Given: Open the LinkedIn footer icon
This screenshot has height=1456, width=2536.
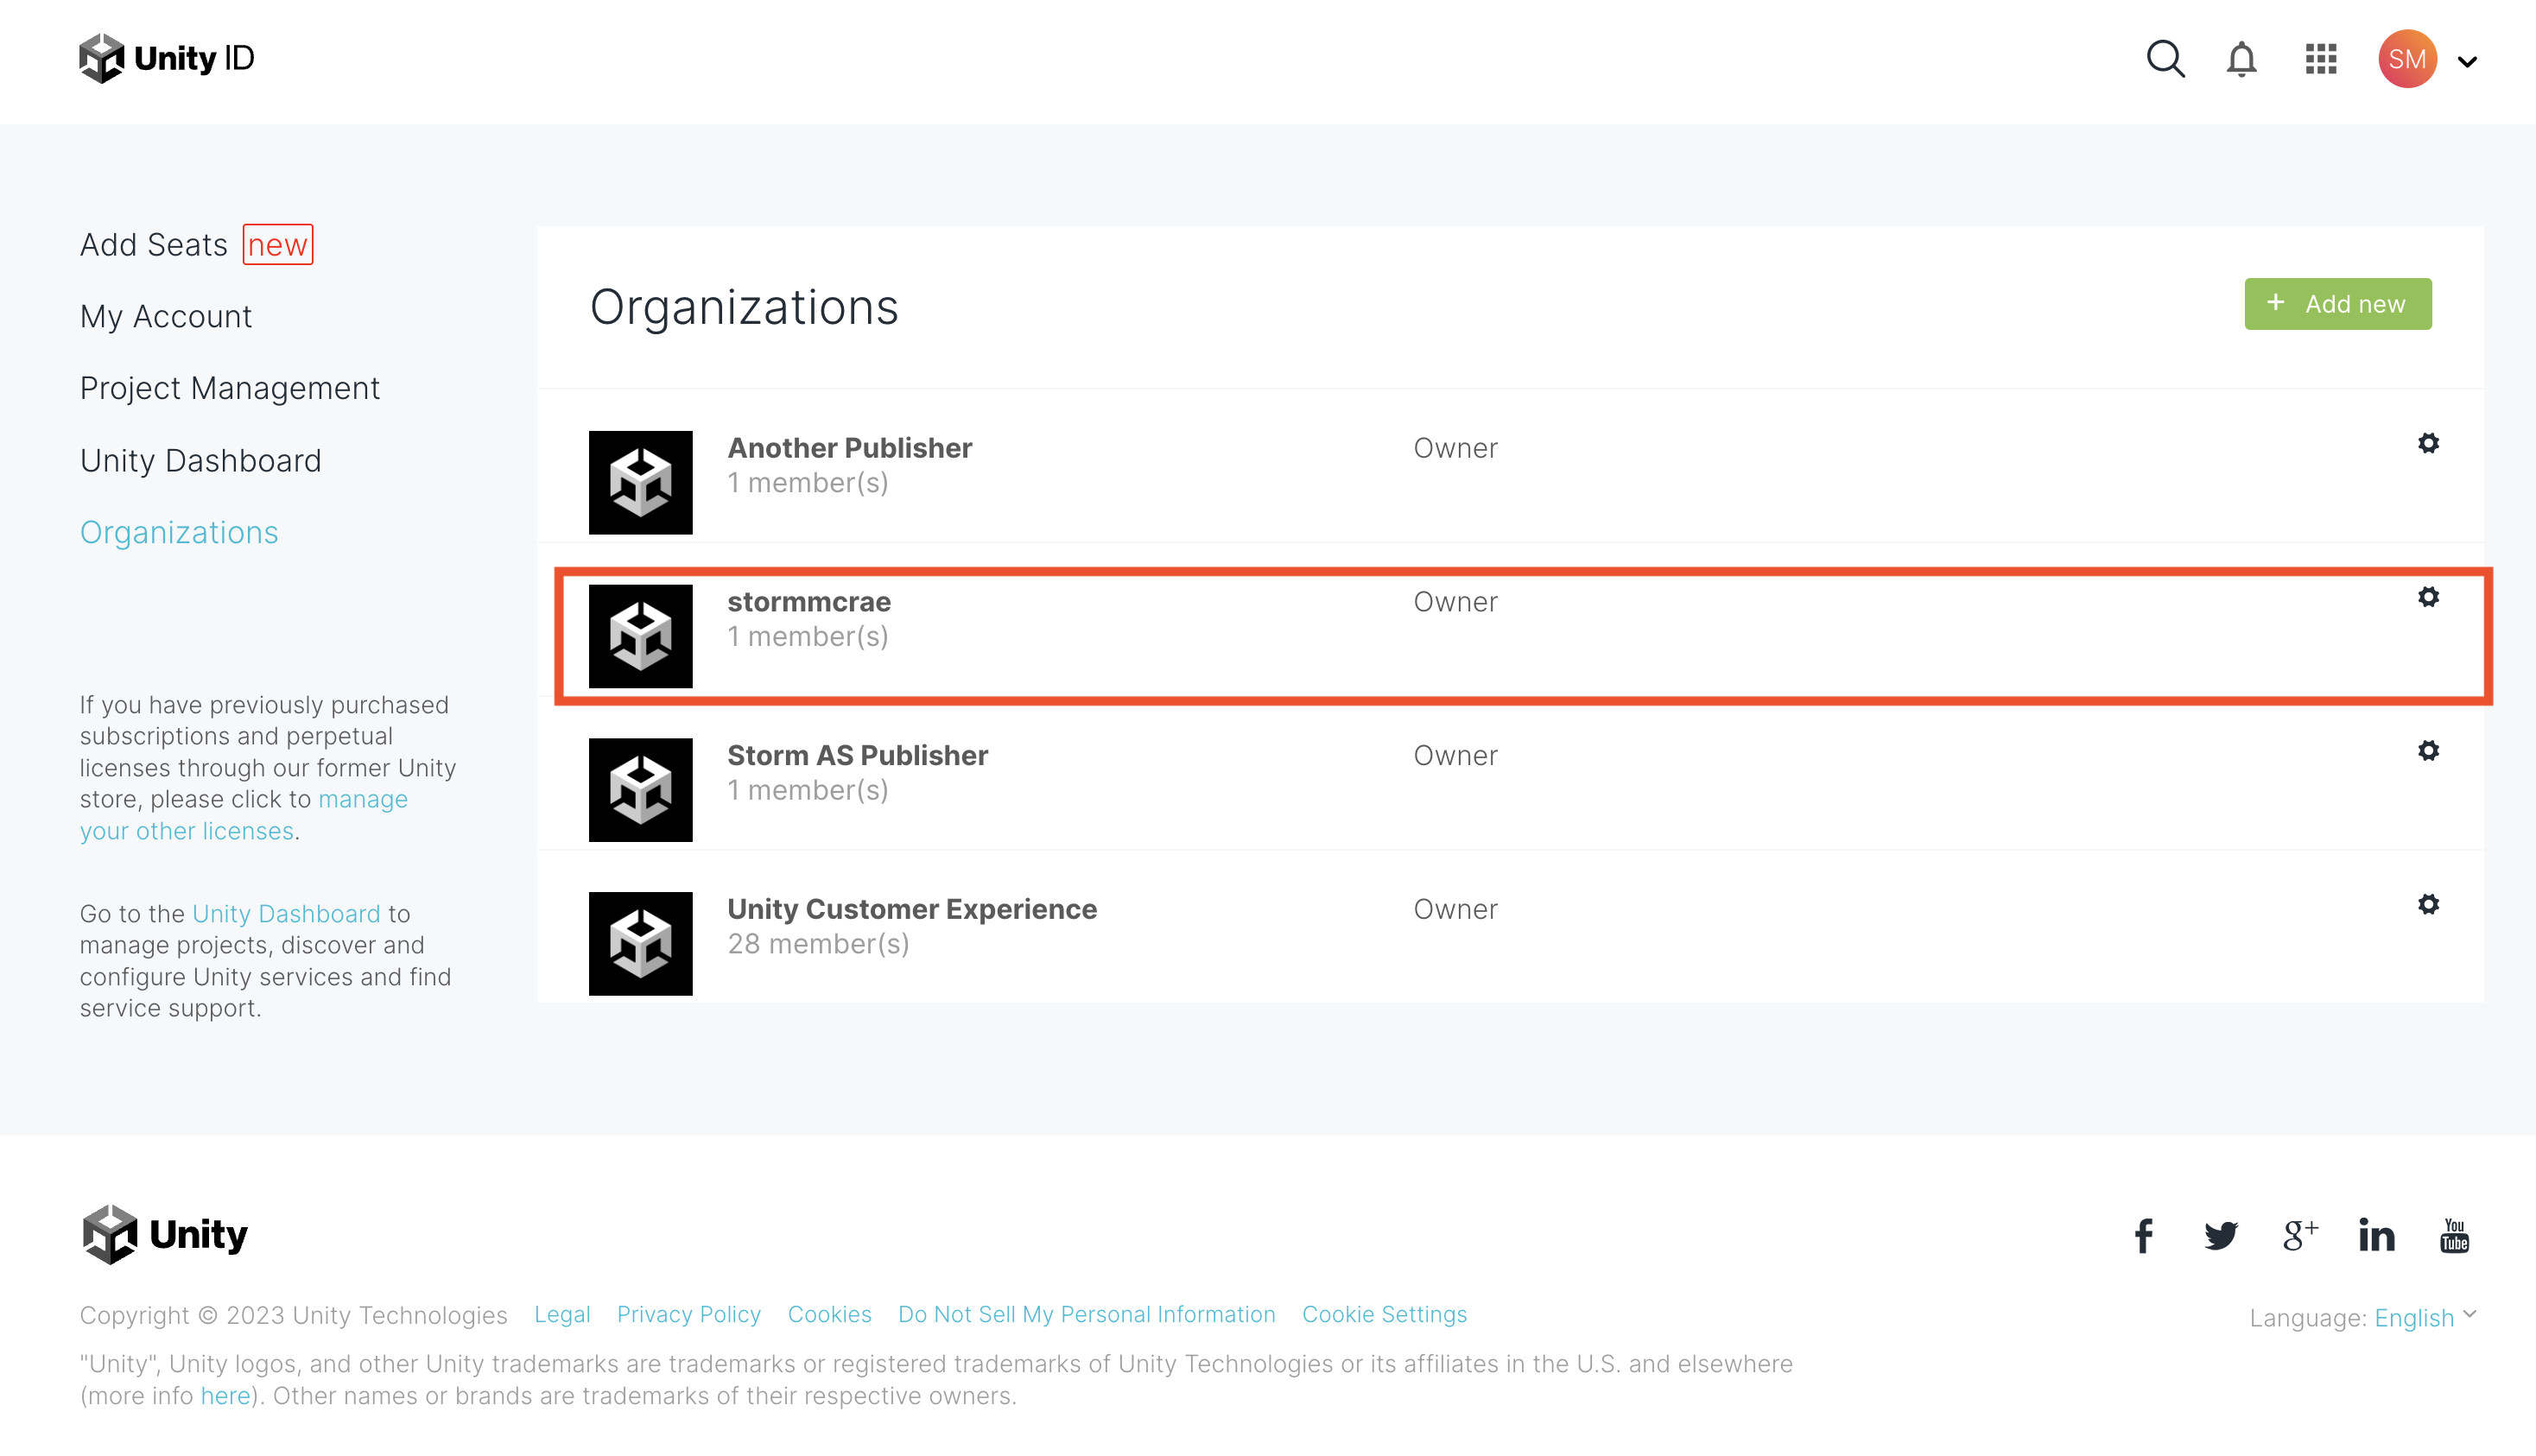Looking at the screenshot, I should 2376,1236.
